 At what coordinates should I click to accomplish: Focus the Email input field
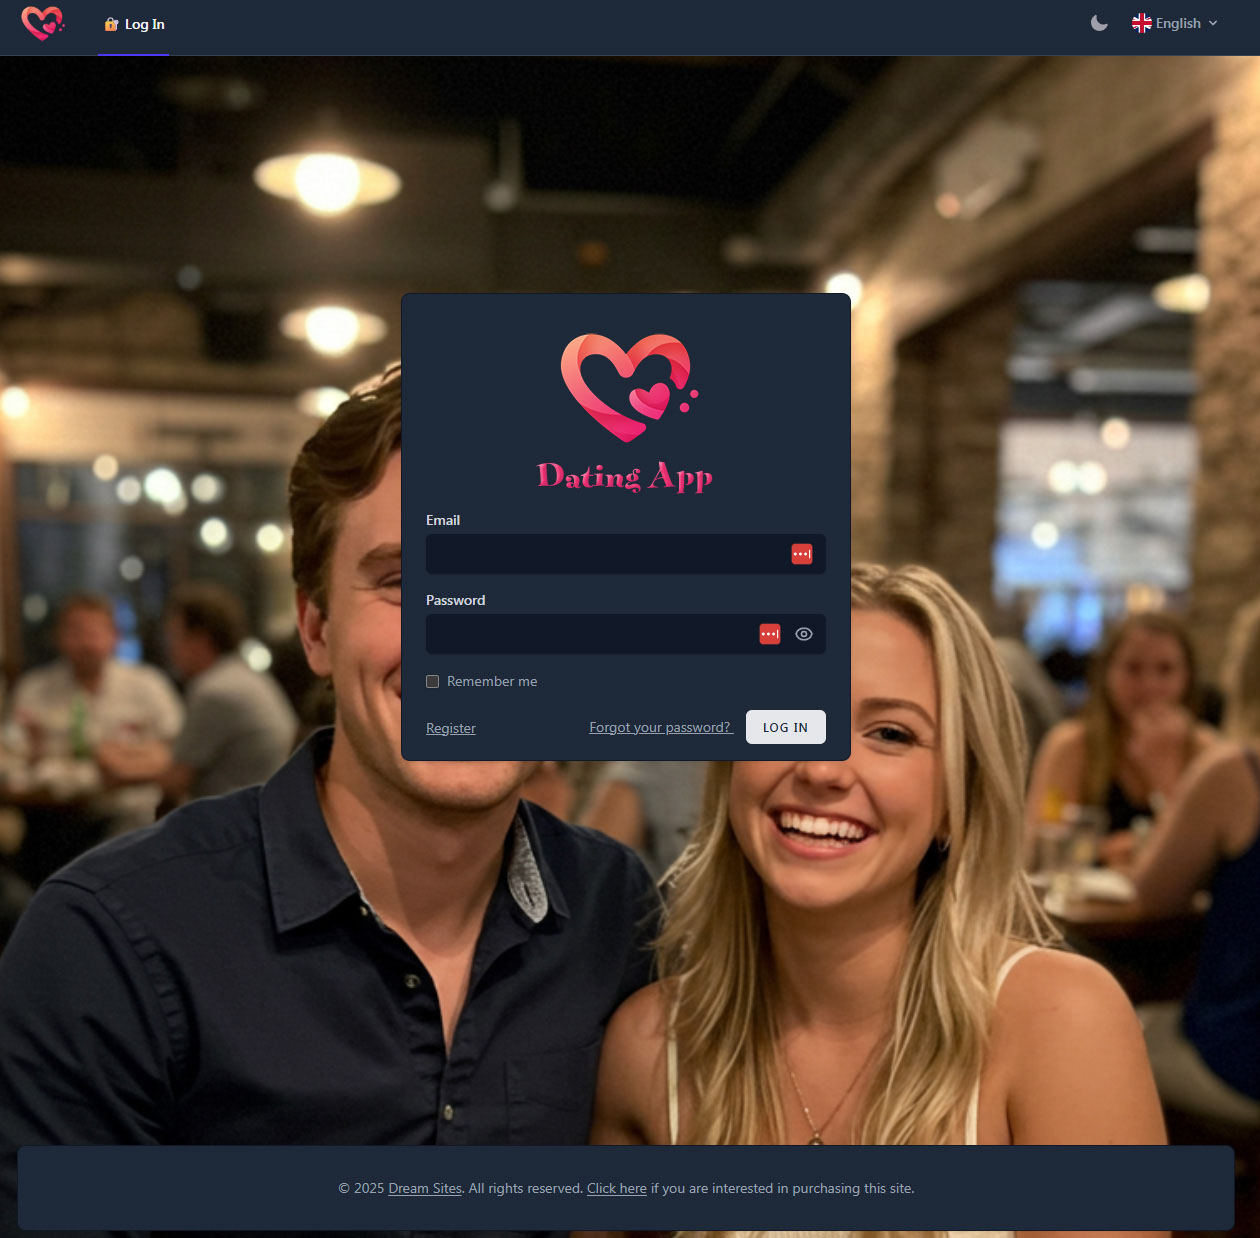605,554
